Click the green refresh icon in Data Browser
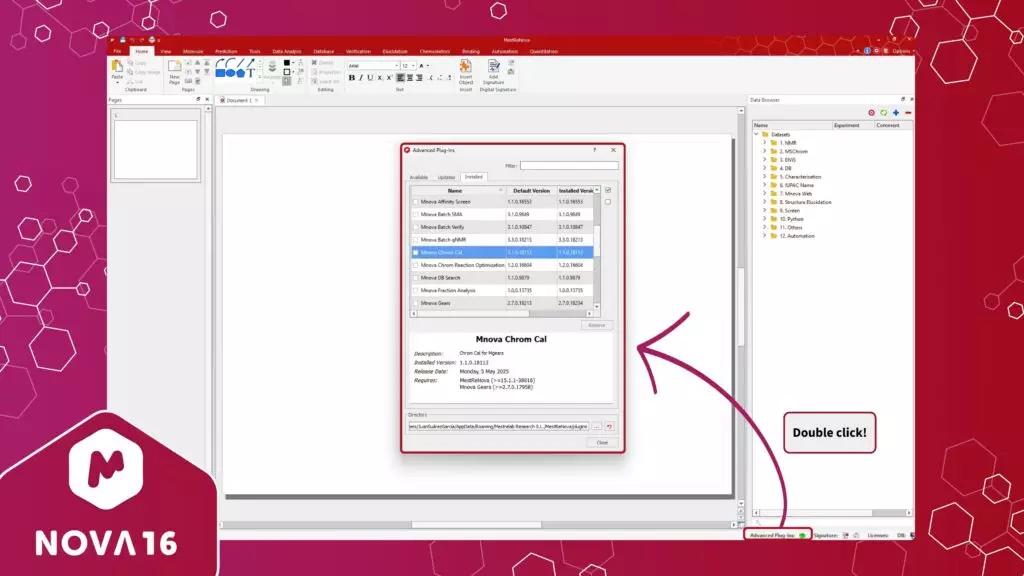Viewport: 1024px width, 576px height. 883,113
